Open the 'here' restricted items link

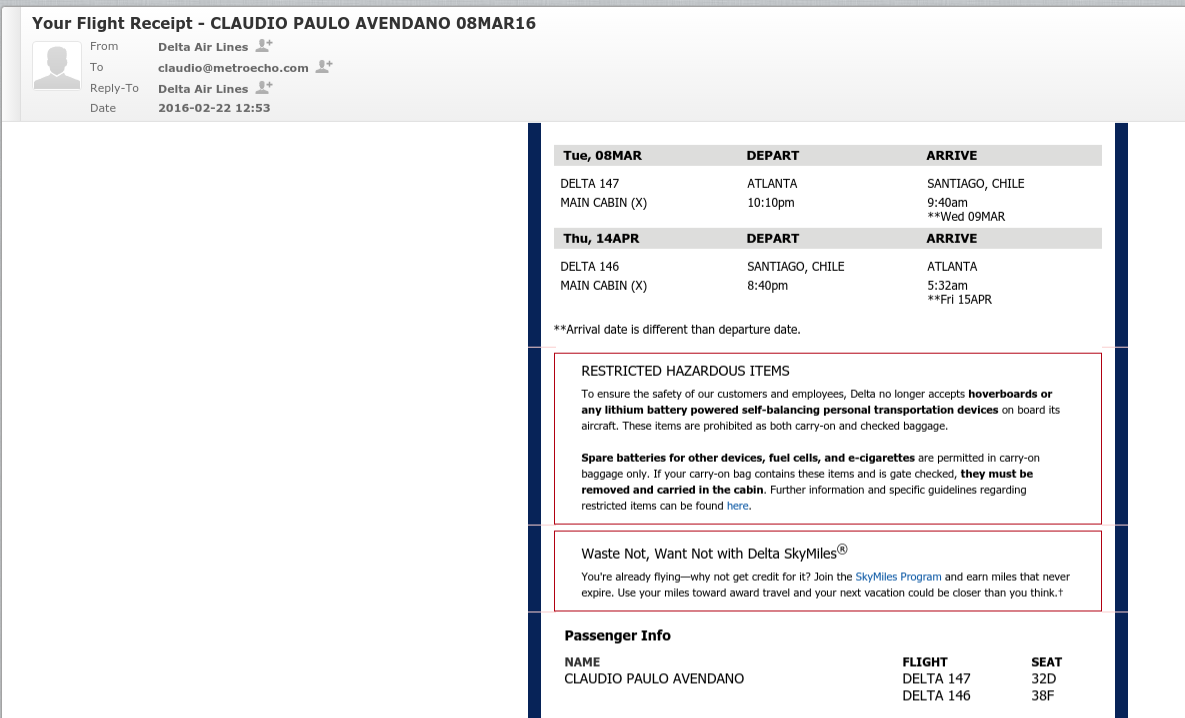(x=737, y=506)
